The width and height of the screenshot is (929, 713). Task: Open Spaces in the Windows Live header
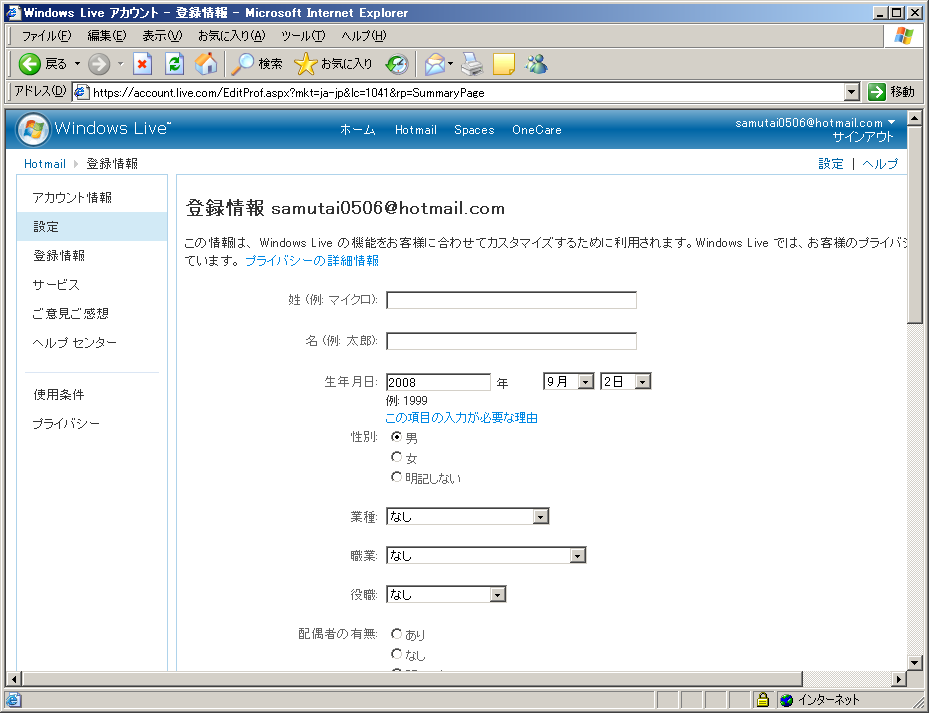click(474, 130)
